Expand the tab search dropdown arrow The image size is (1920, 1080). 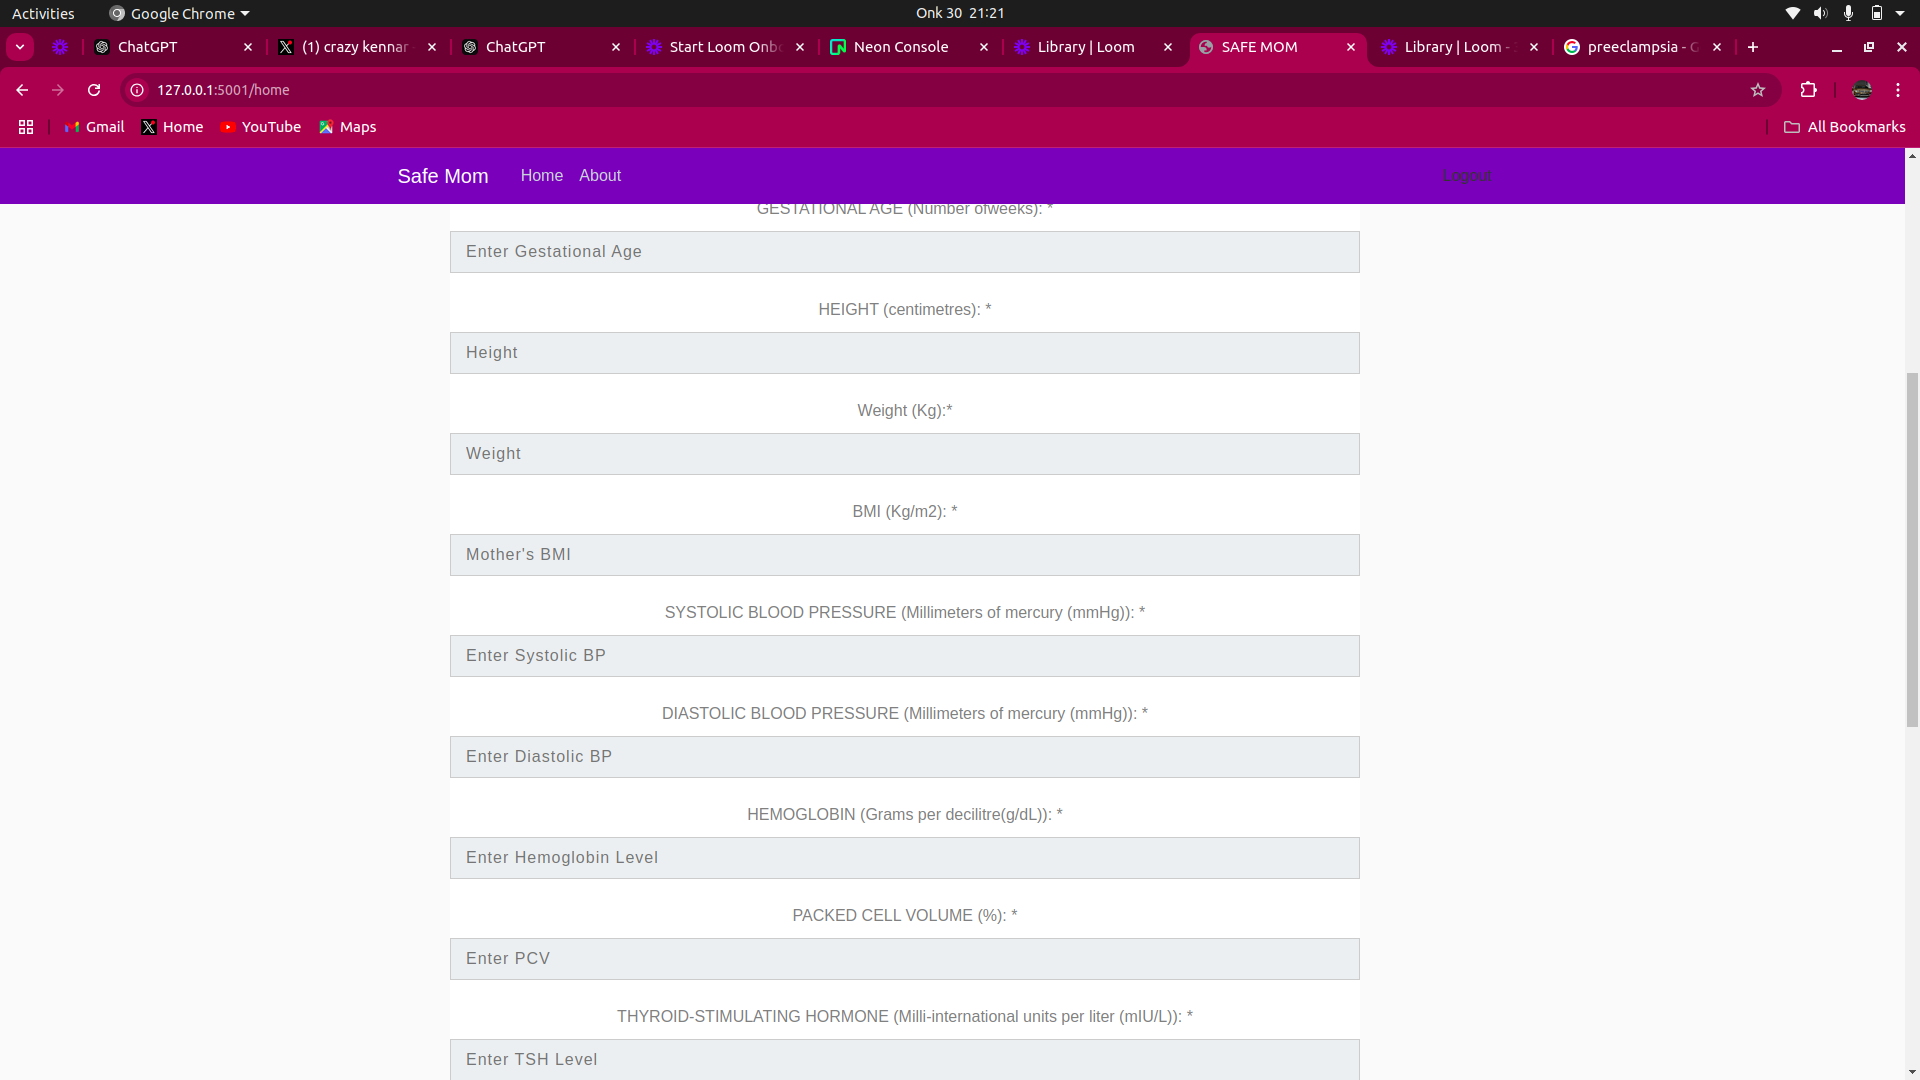[20, 47]
